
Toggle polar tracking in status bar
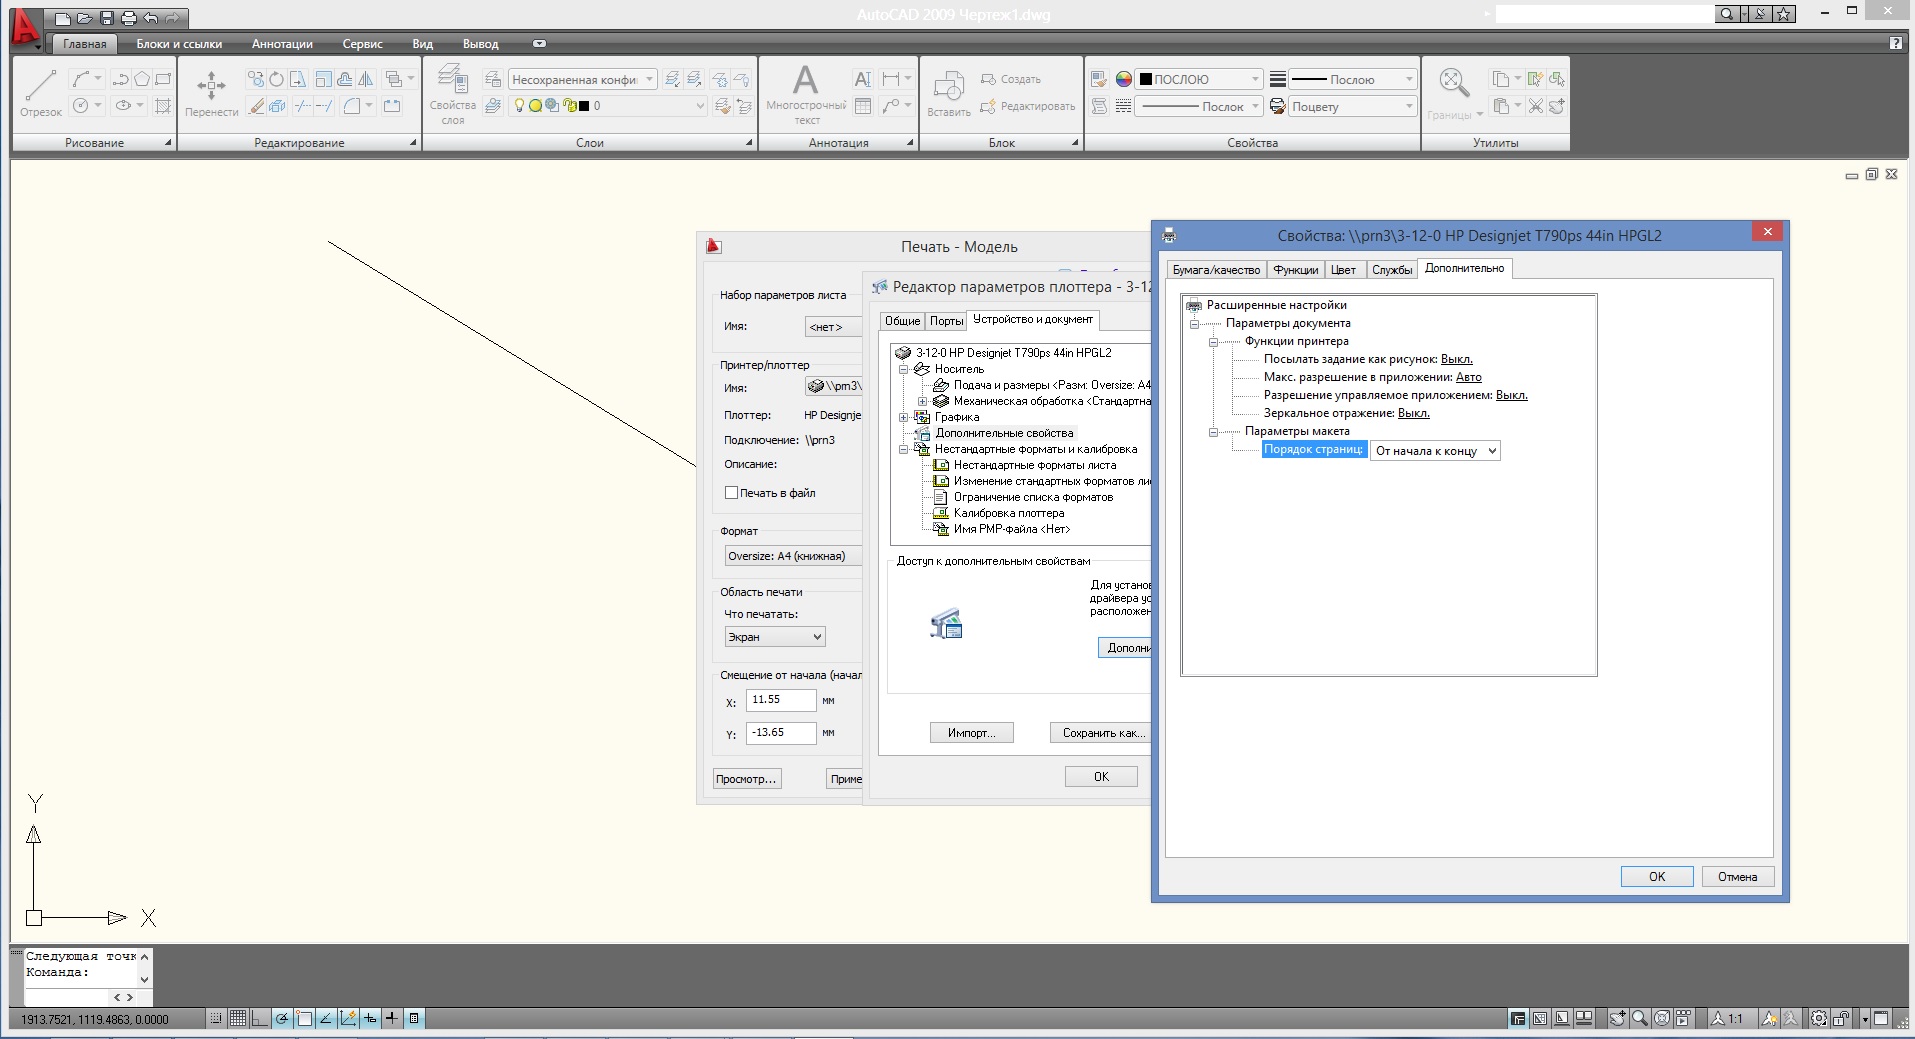(x=282, y=1018)
